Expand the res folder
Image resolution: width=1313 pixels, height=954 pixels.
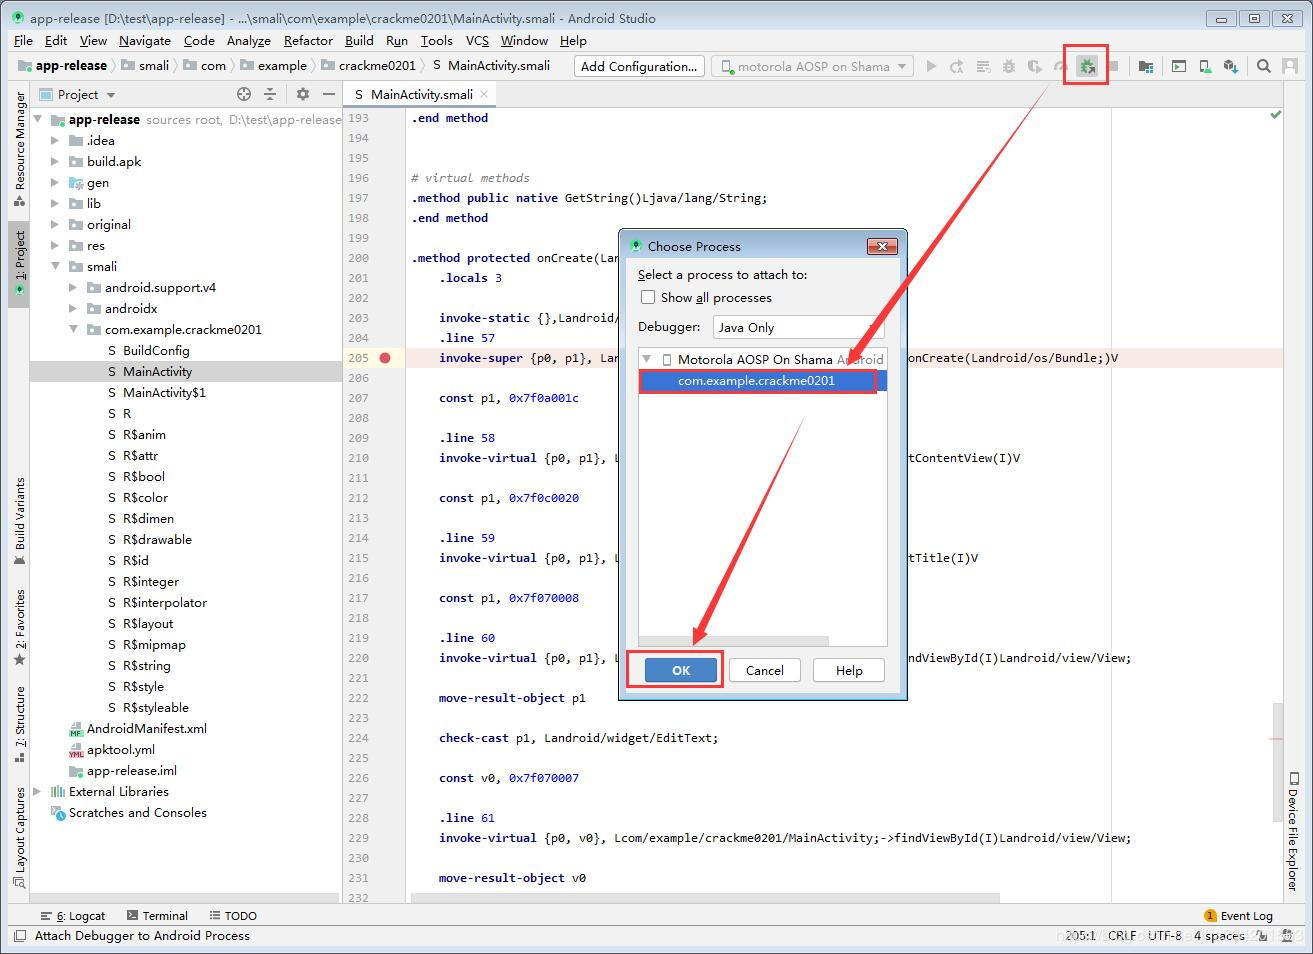coord(55,246)
